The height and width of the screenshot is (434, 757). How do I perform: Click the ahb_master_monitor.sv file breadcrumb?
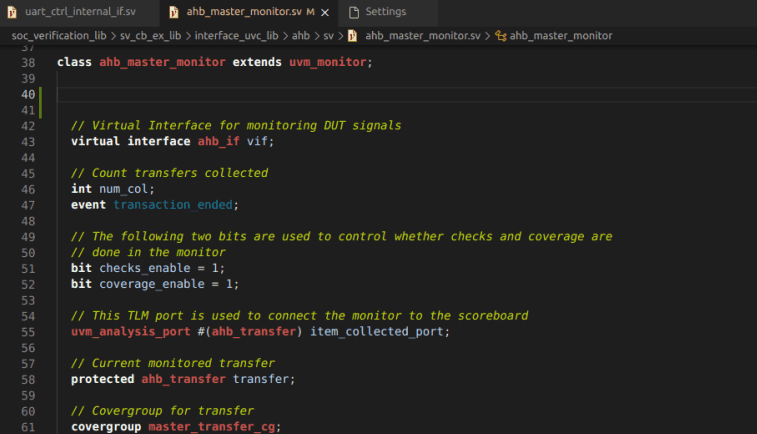pyautogui.click(x=423, y=36)
